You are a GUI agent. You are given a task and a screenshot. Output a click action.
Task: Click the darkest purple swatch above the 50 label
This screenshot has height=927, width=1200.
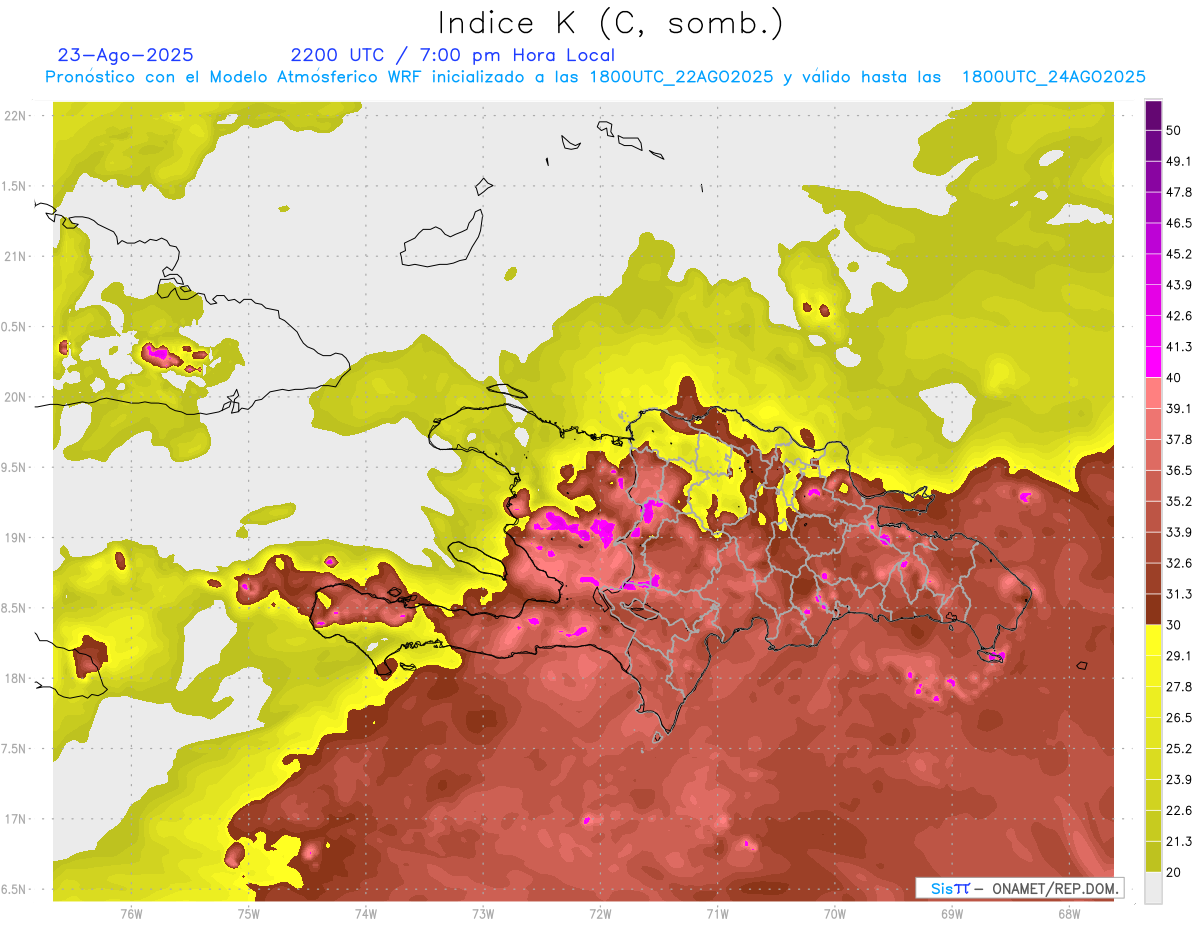tap(1154, 116)
